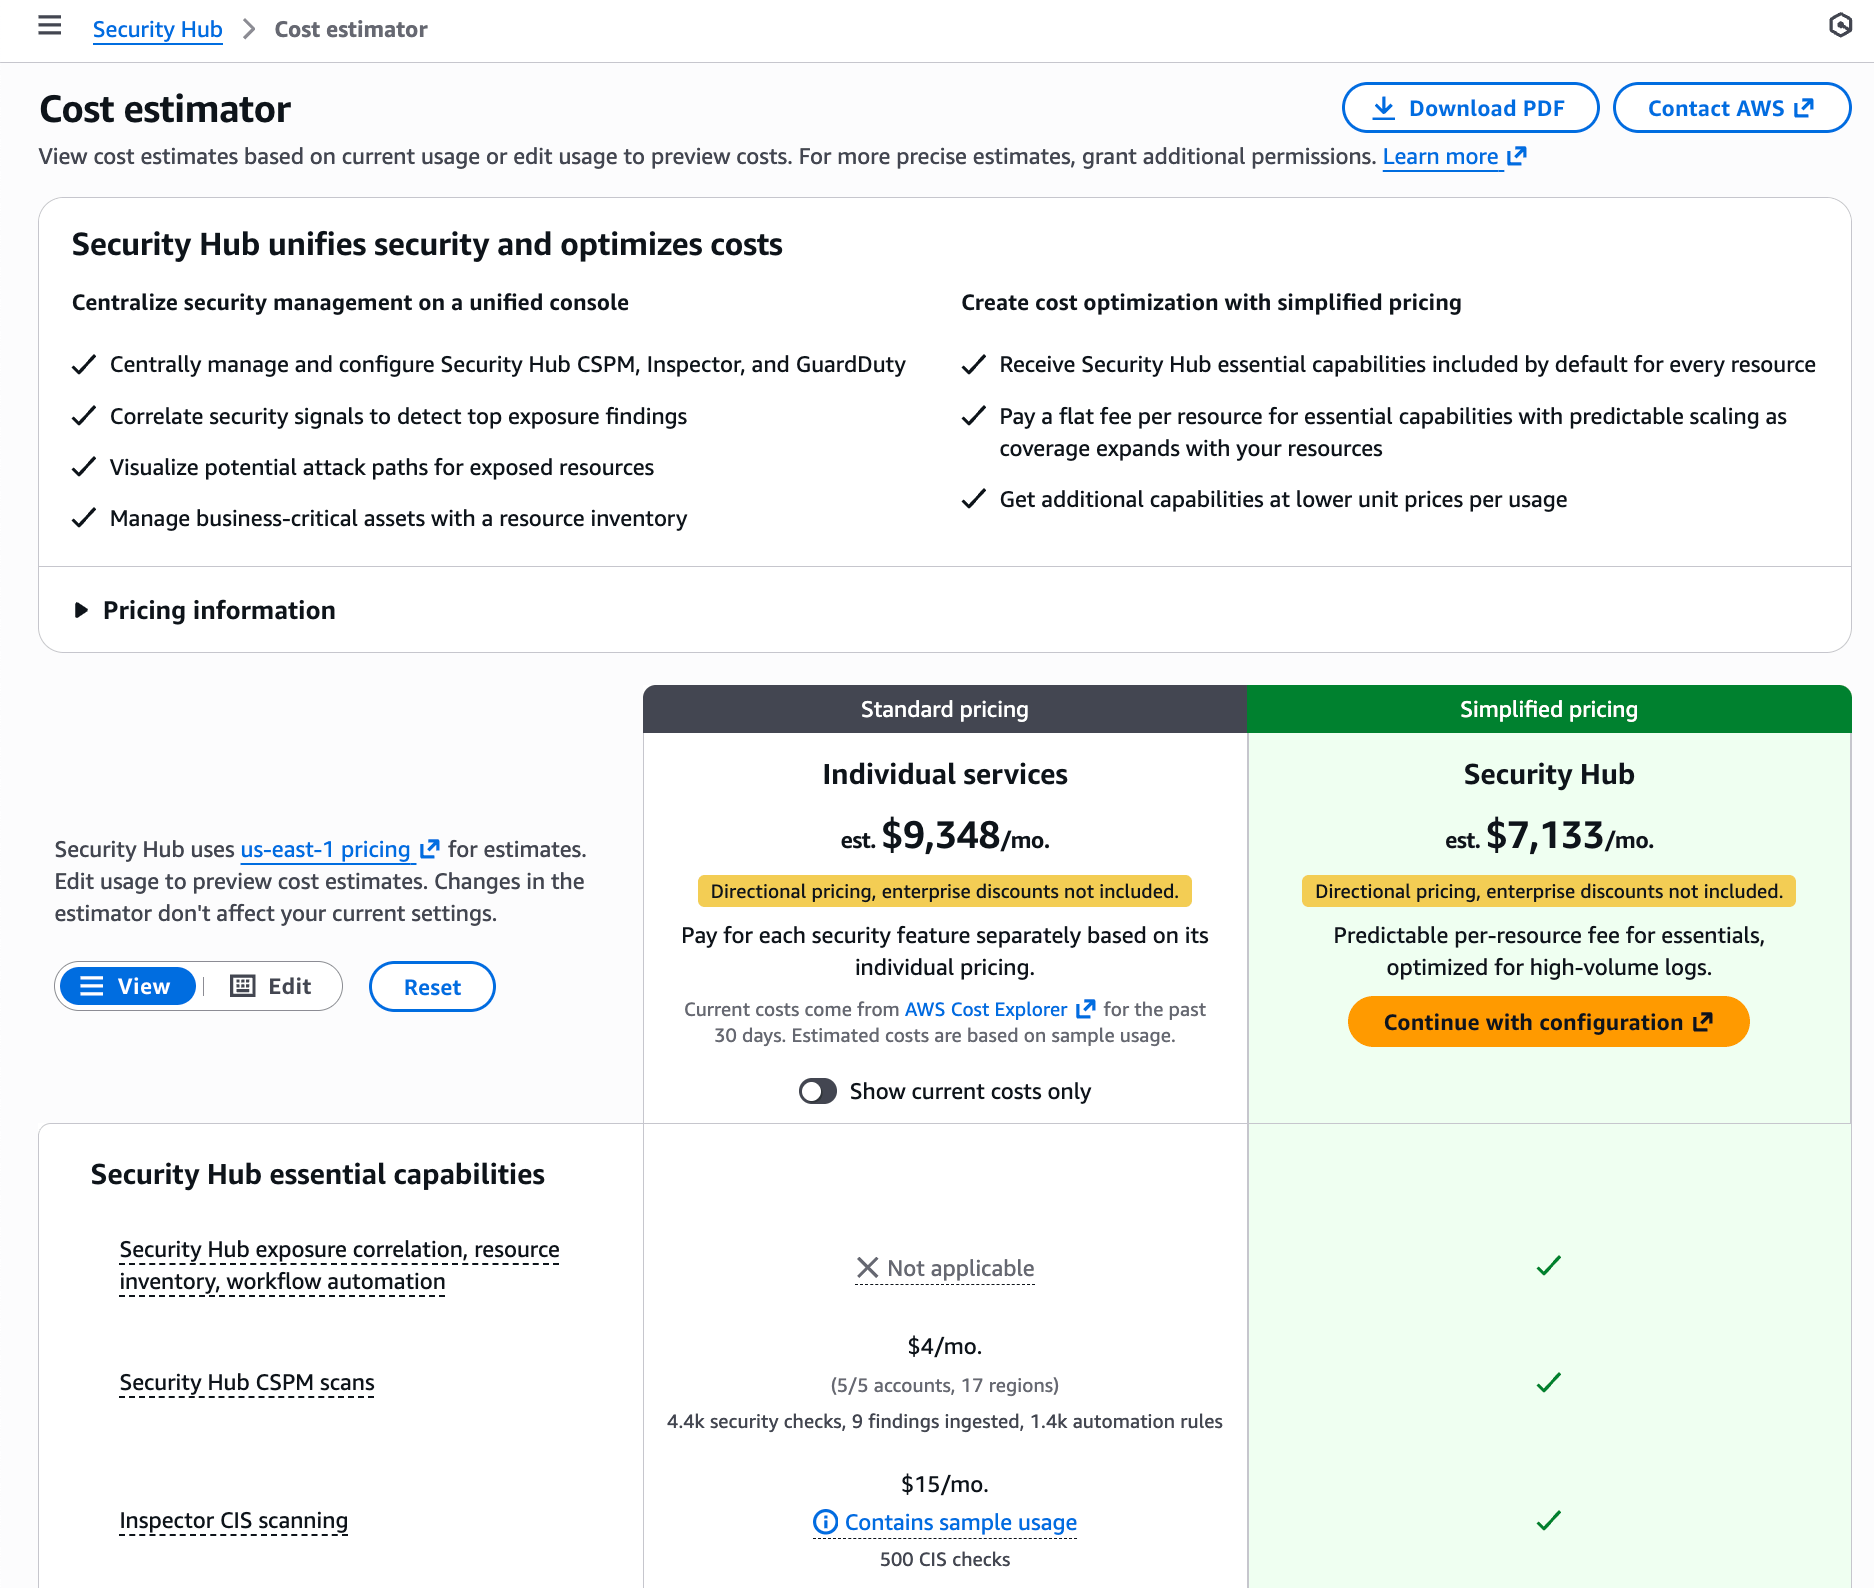Toggle Show current costs only switch
The width and height of the screenshot is (1874, 1588).
point(818,1091)
